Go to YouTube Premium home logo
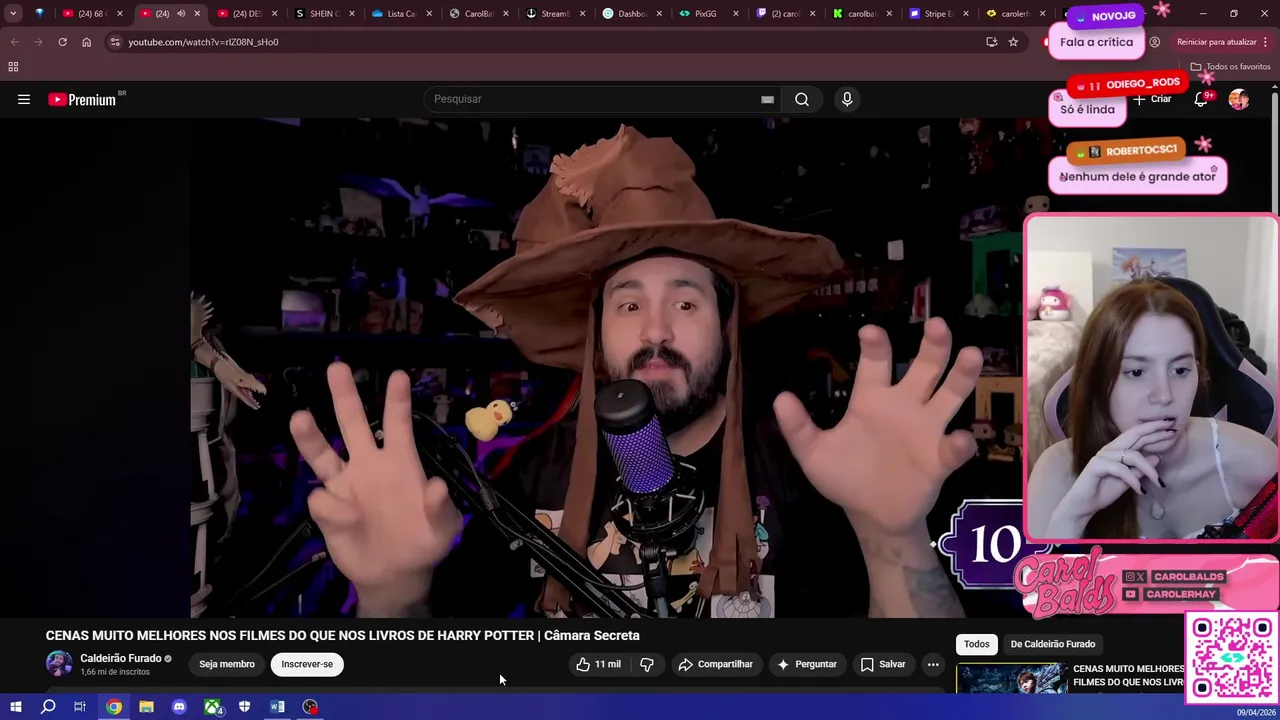 82,99
